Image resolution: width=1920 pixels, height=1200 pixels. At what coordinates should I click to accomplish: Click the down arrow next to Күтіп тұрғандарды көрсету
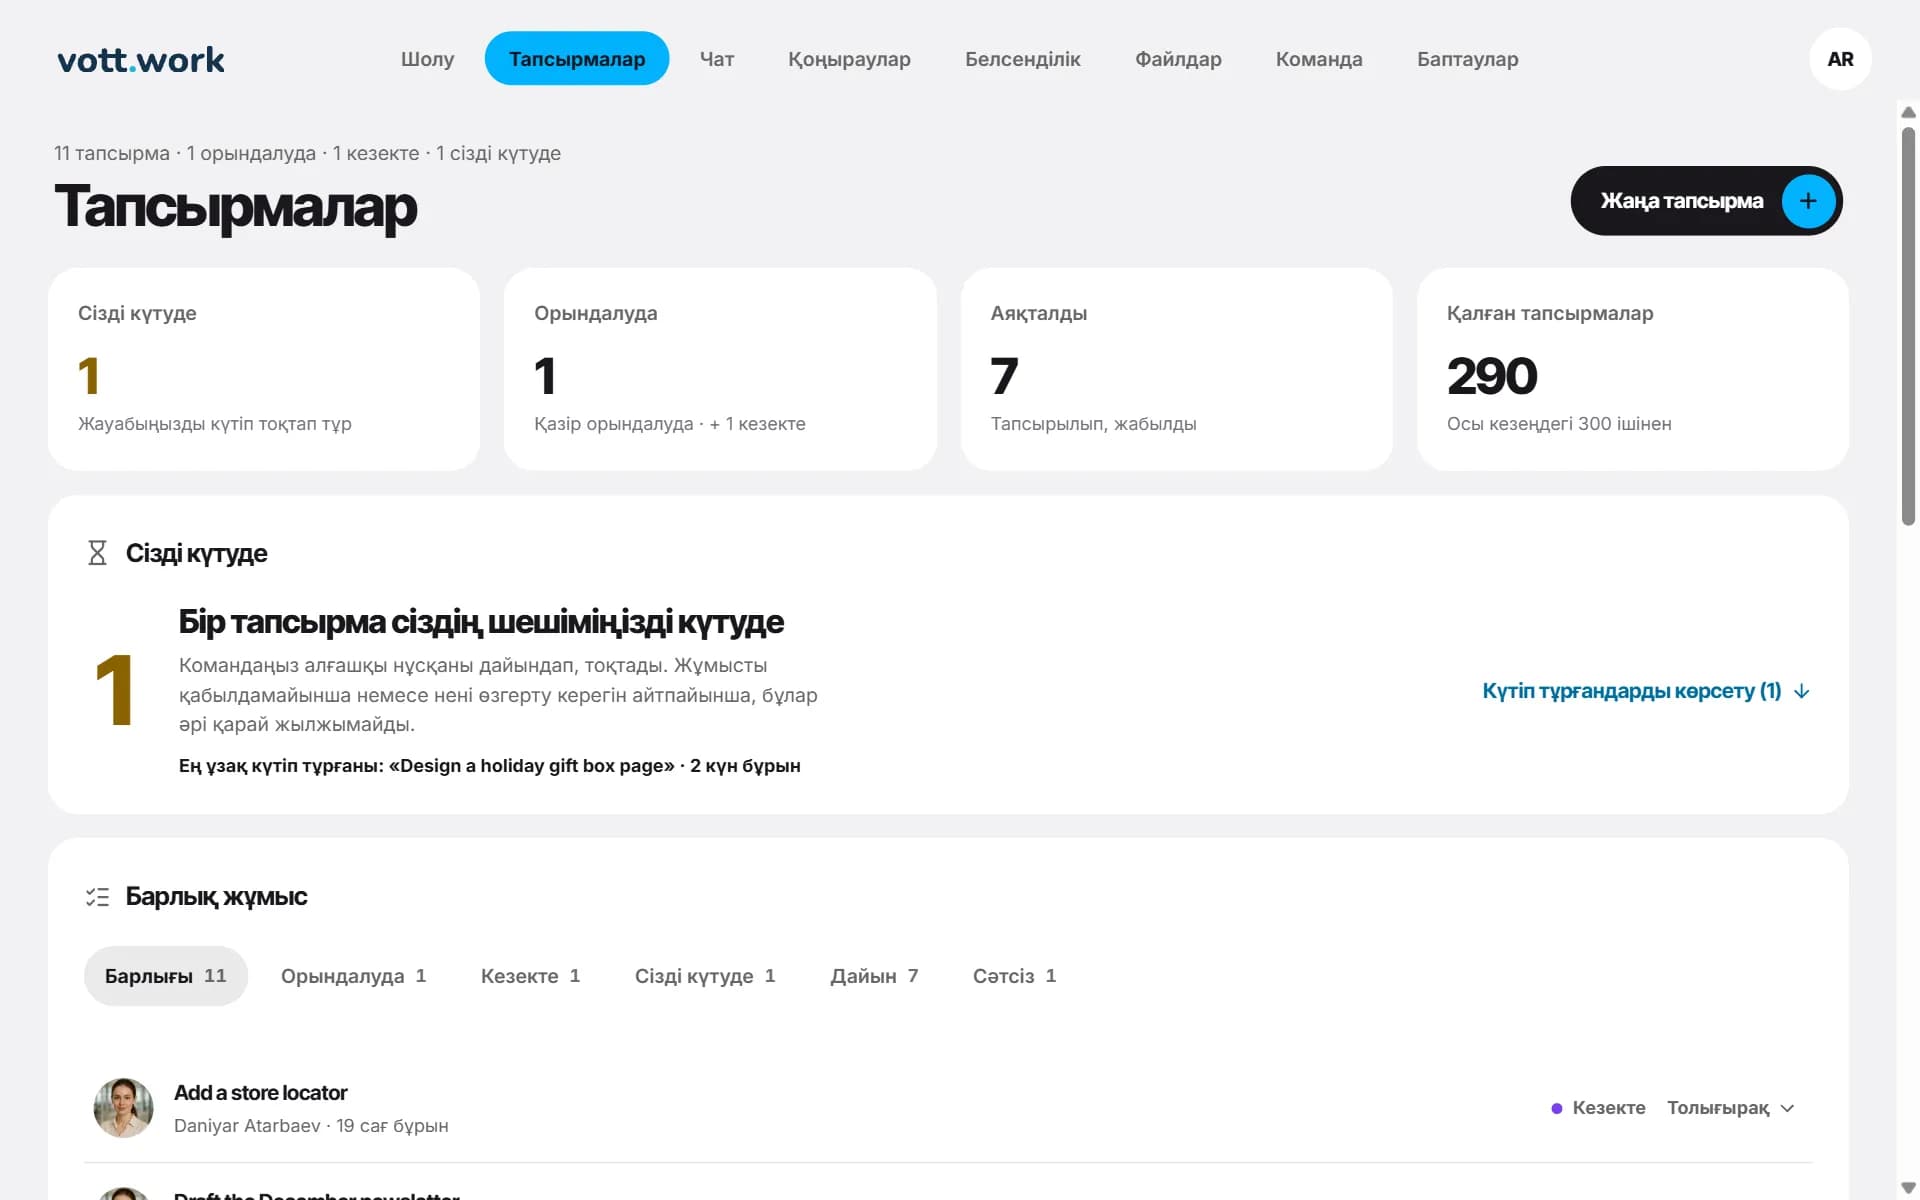coord(1801,691)
